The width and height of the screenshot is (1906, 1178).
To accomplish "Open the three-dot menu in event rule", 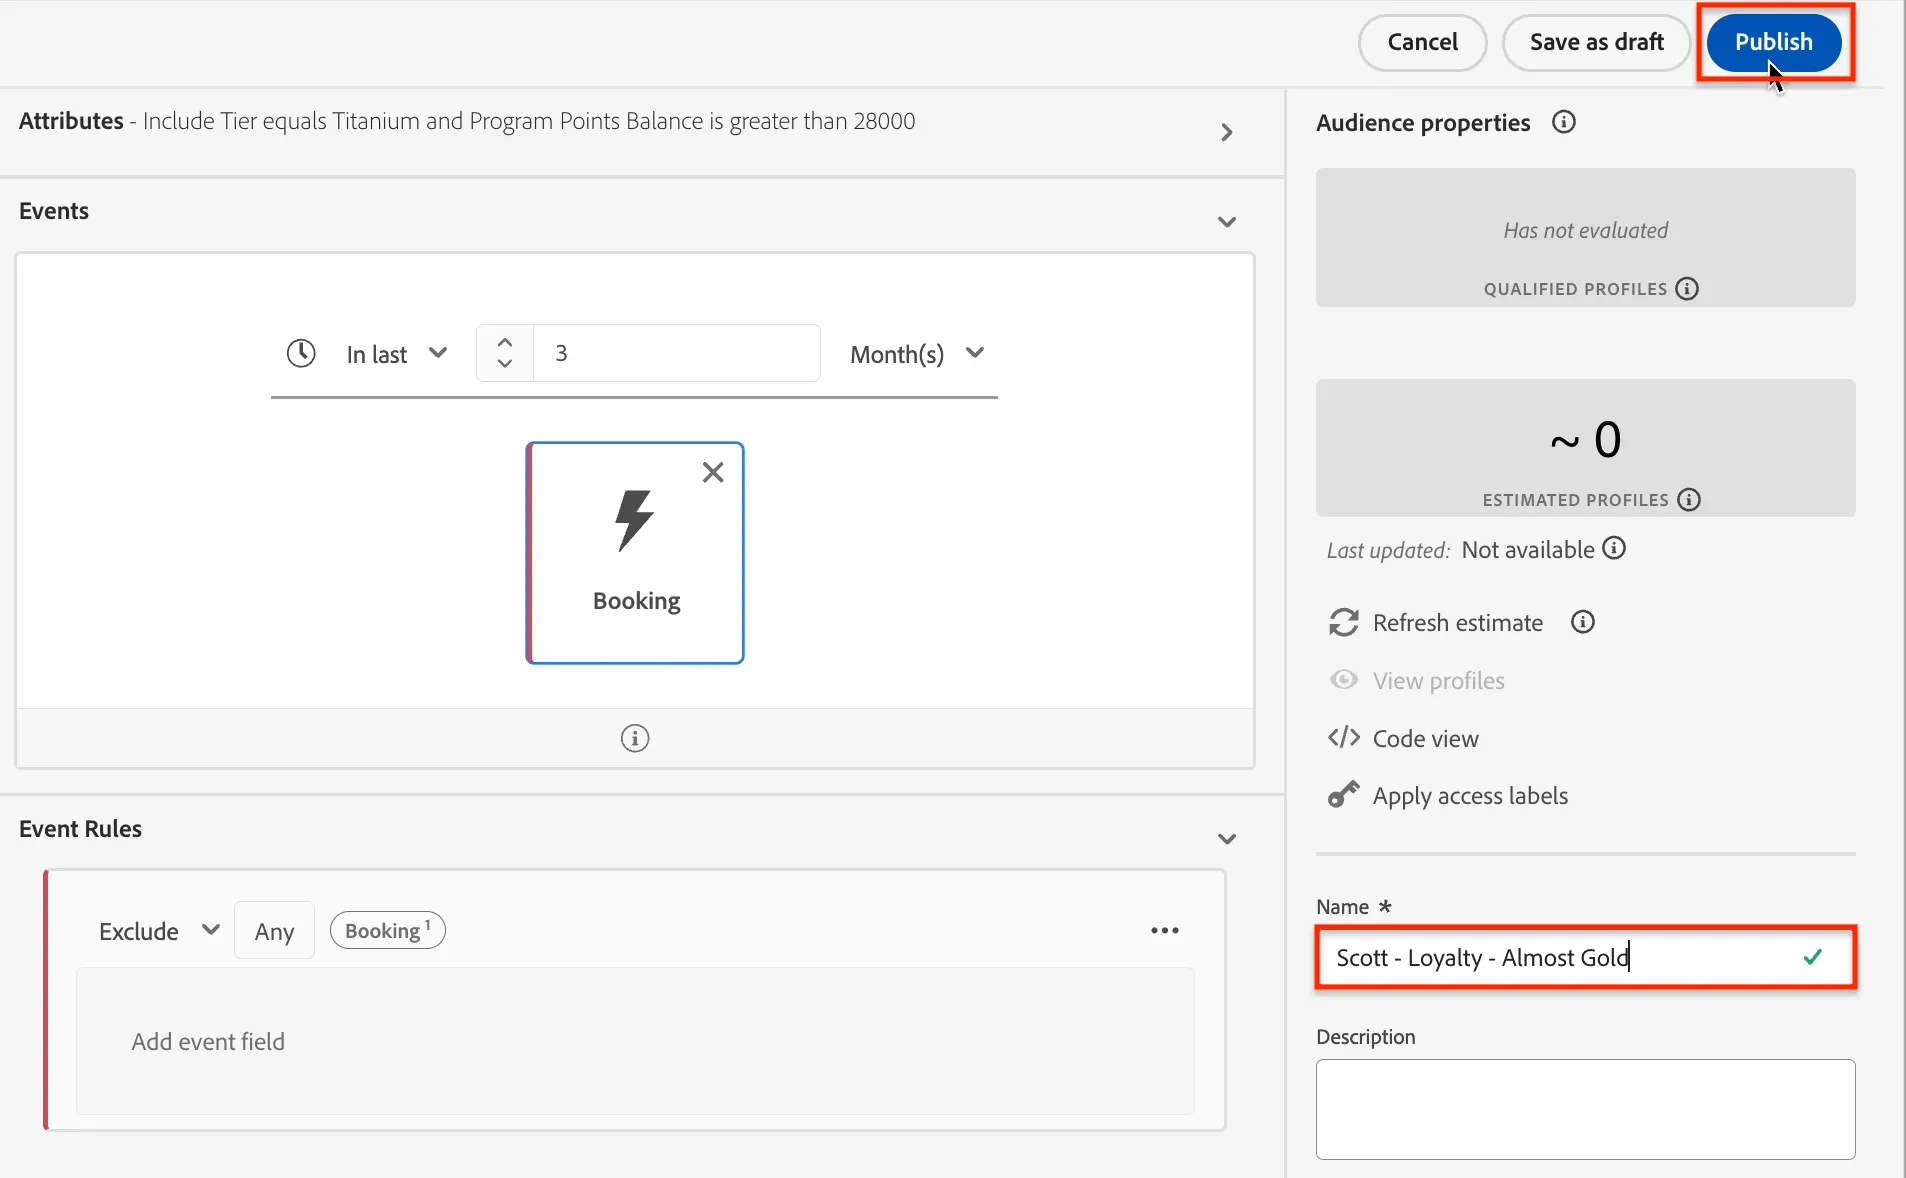I will (x=1165, y=931).
